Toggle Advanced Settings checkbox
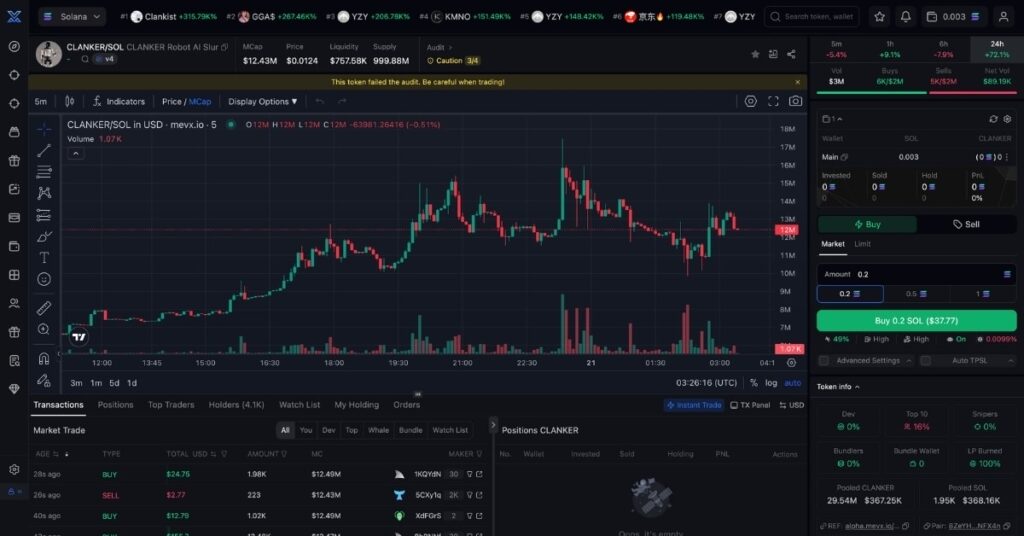 [x=824, y=360]
